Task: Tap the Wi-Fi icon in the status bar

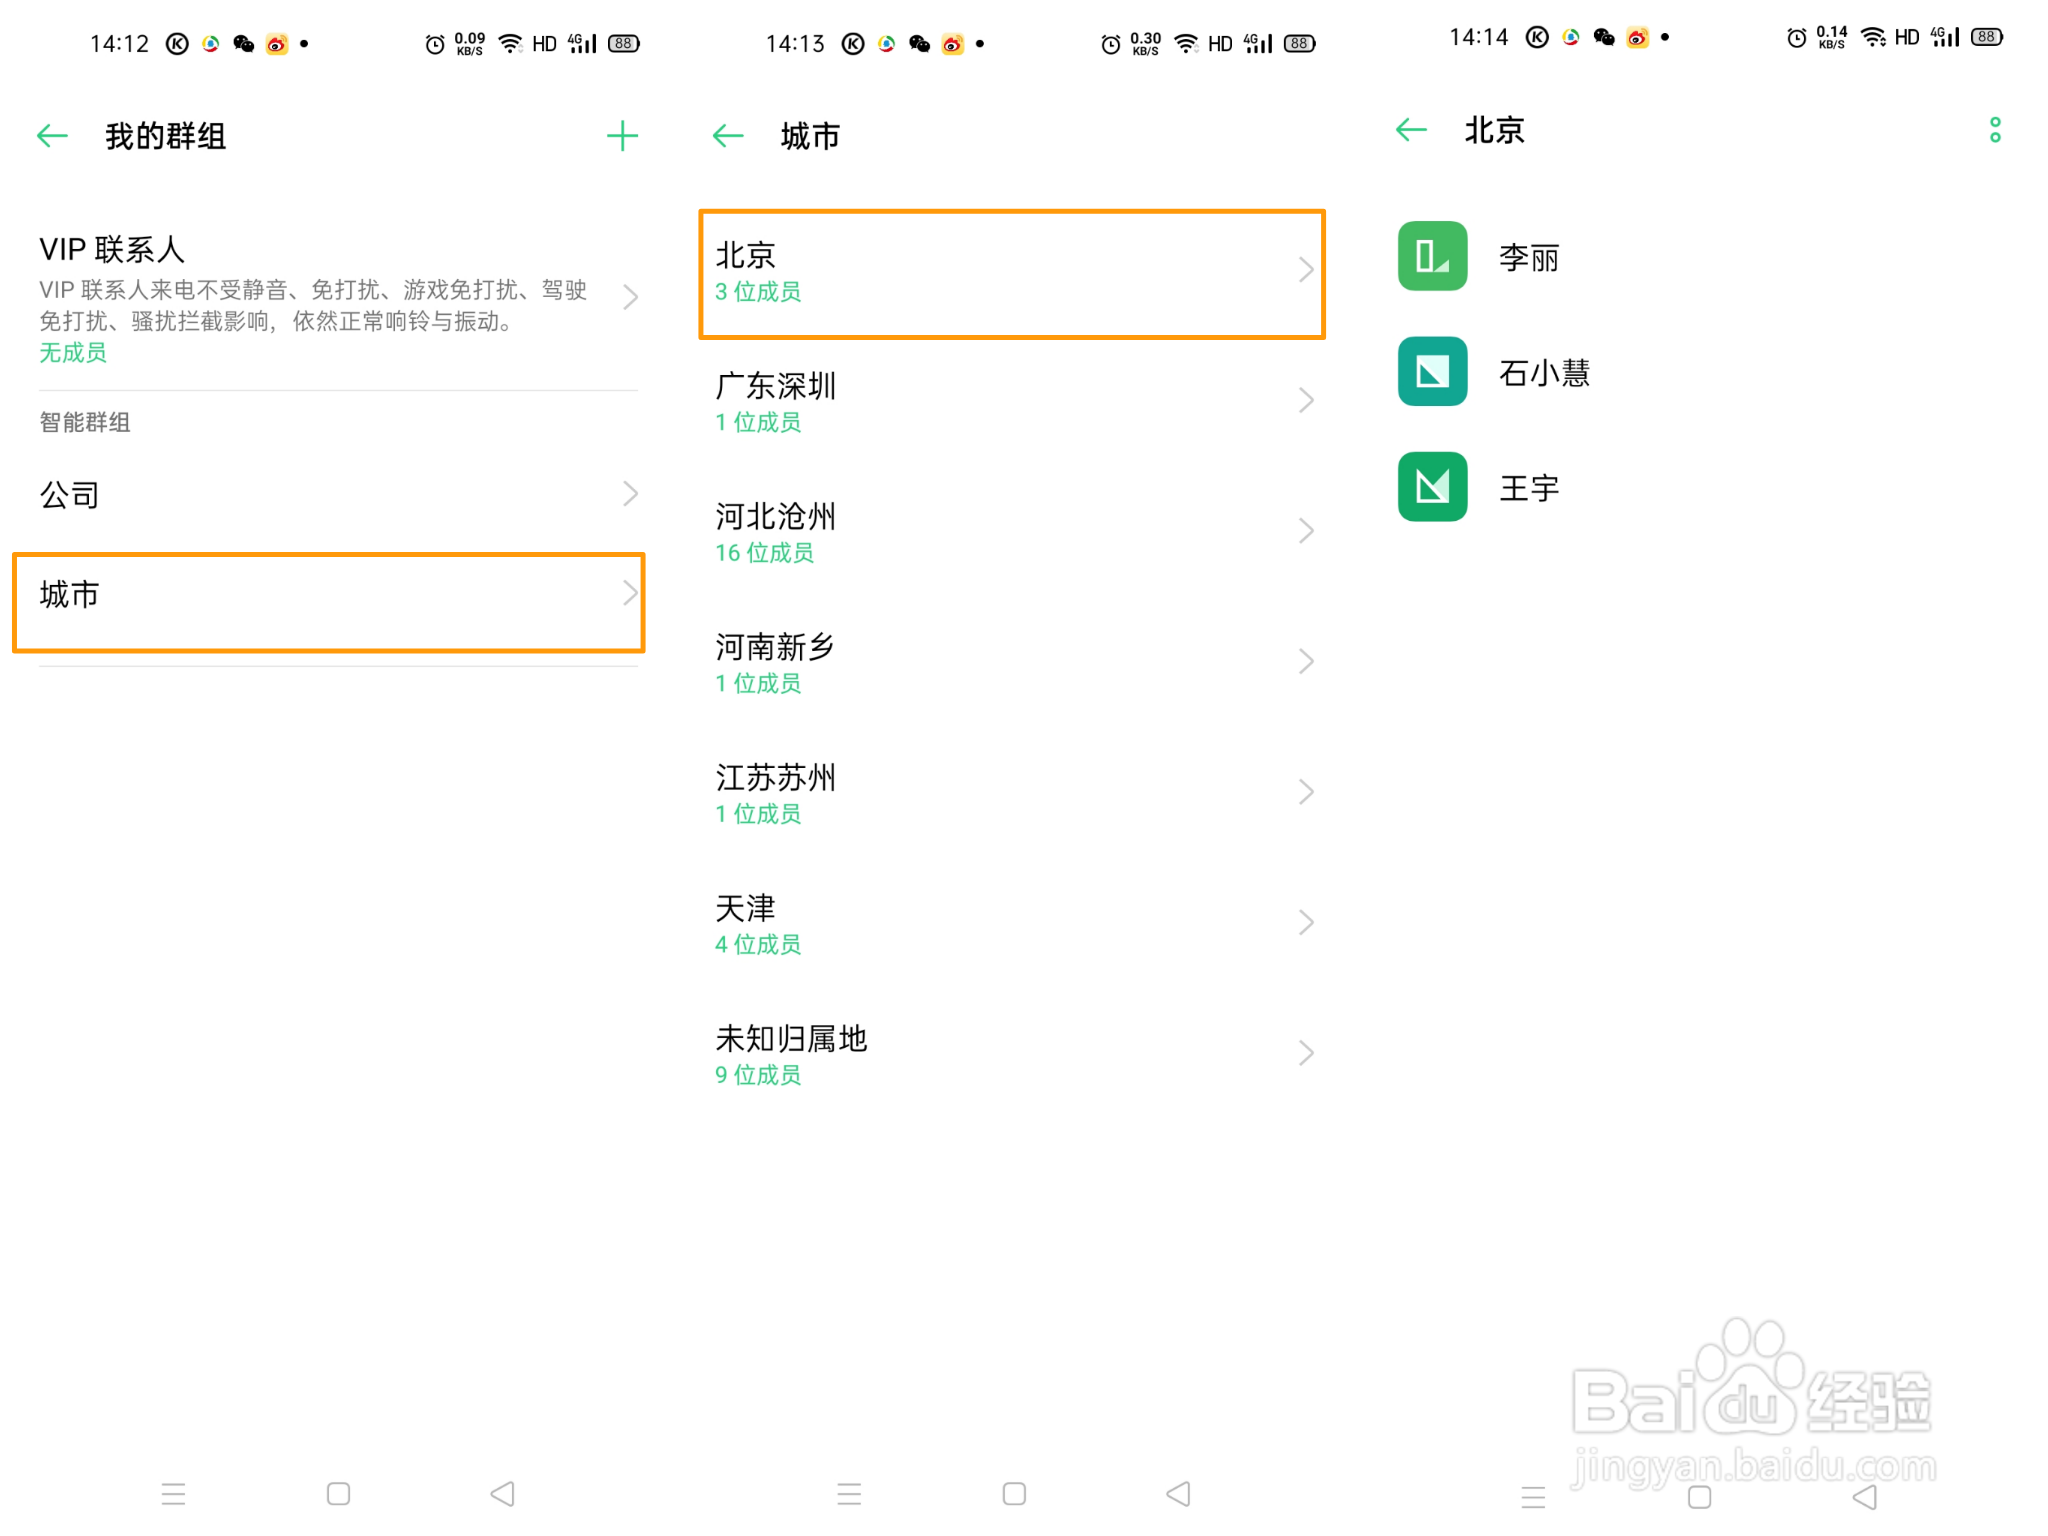Action: (x=510, y=42)
